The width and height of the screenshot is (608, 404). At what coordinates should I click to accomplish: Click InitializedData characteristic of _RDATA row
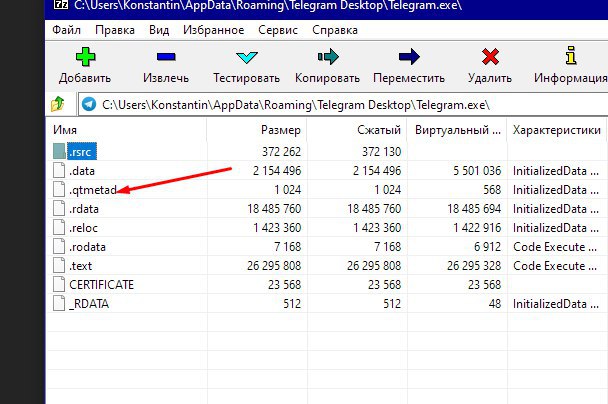(556, 304)
